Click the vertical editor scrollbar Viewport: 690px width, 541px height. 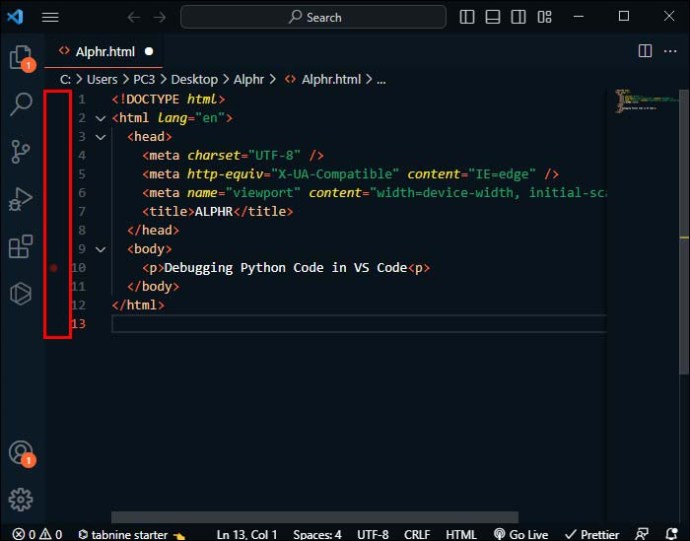684,232
